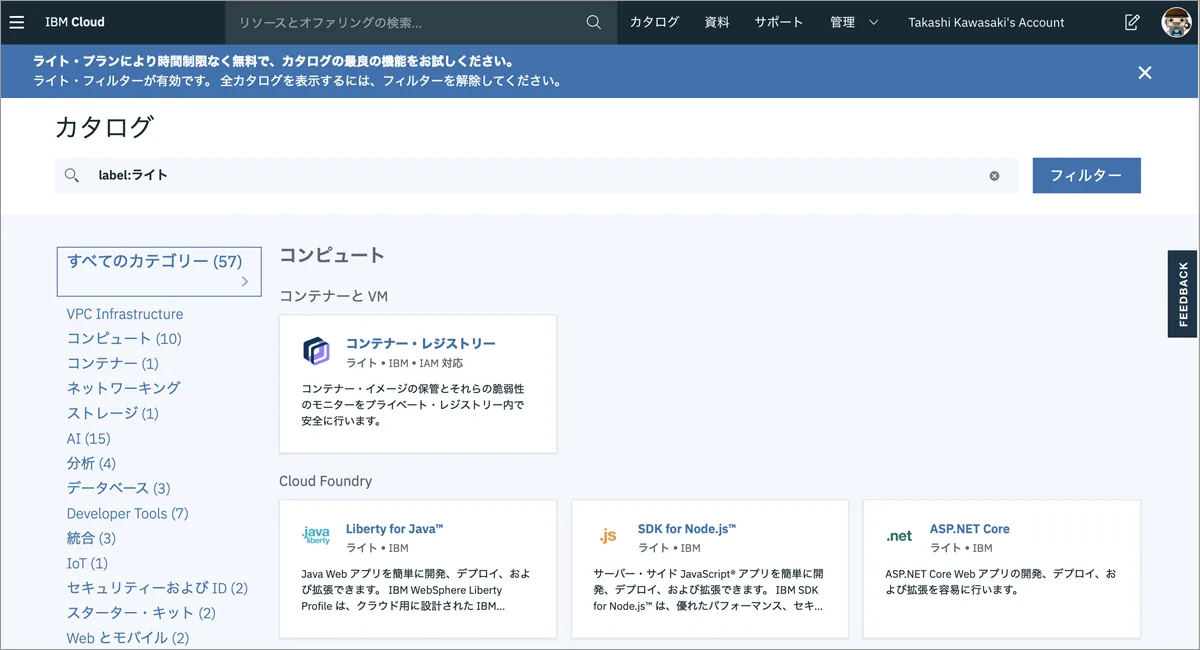Open the カタログ menu item

[654, 22]
